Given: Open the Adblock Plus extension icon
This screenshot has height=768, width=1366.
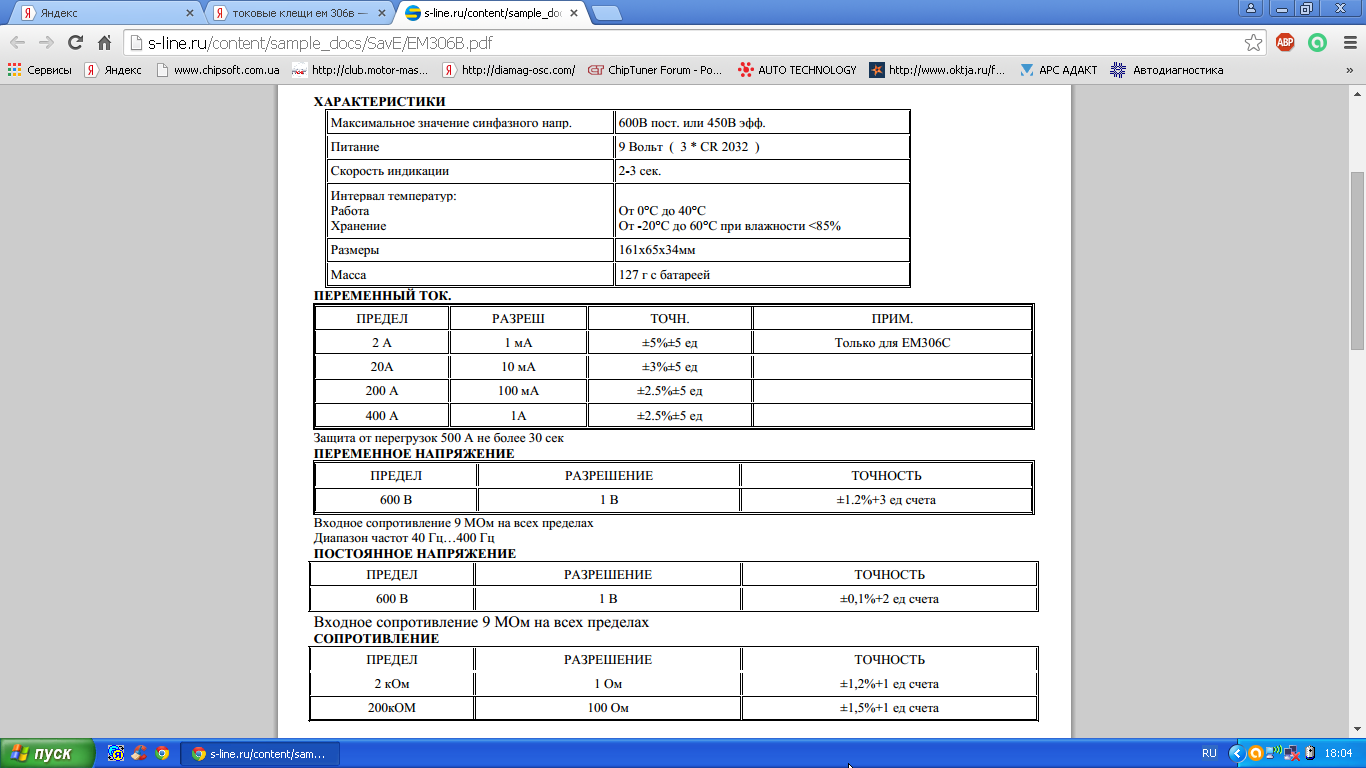Looking at the screenshot, I should point(1285,43).
